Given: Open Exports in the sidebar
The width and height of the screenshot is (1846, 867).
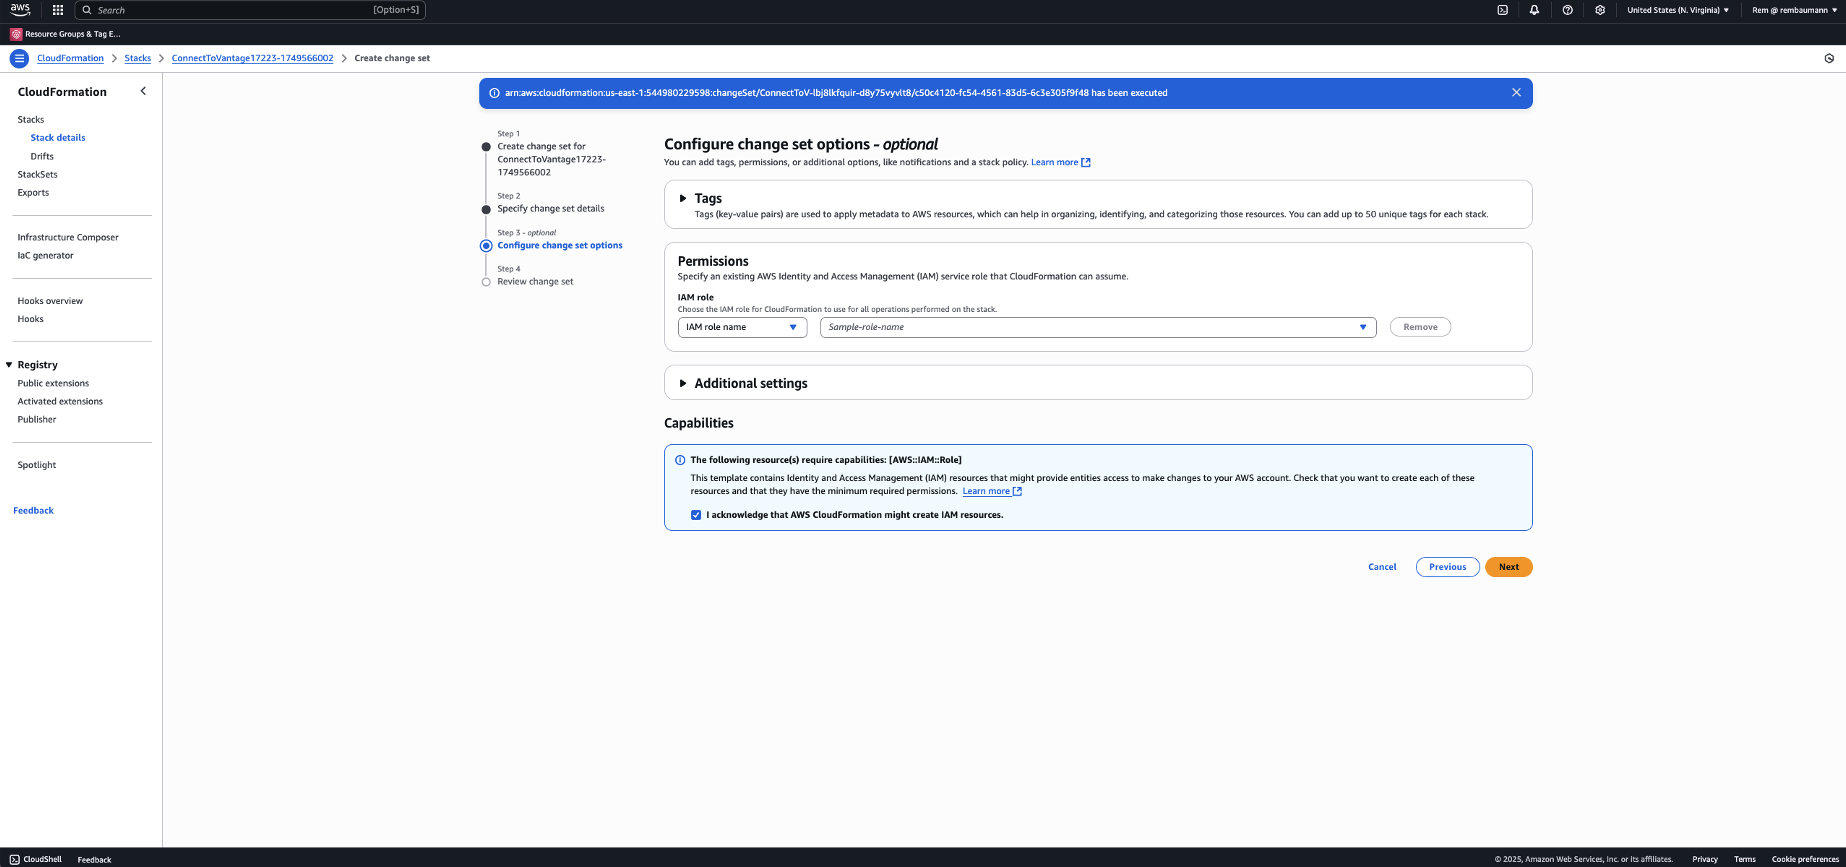Looking at the screenshot, I should [x=33, y=192].
